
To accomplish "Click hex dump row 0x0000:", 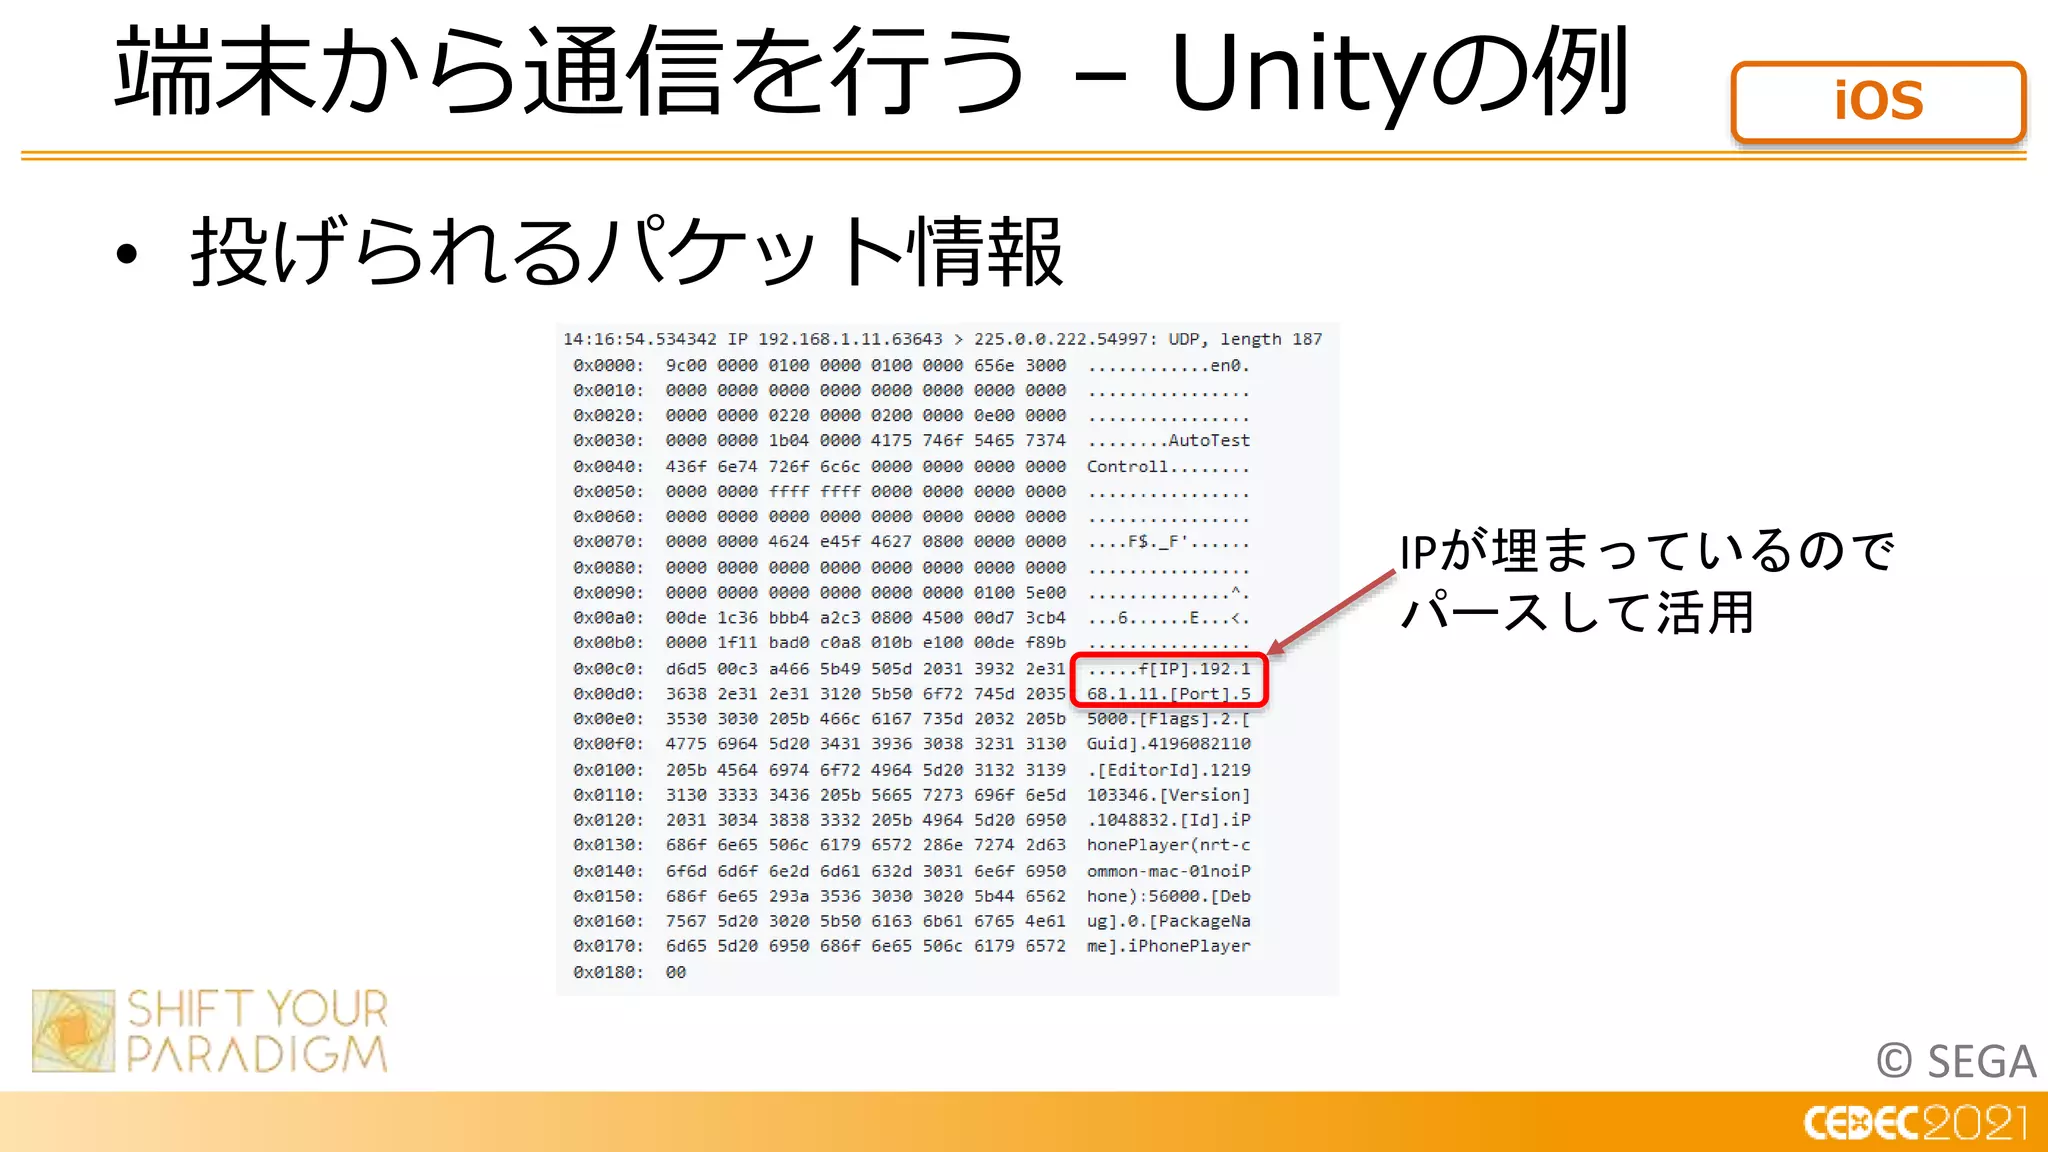I will 911,365.
